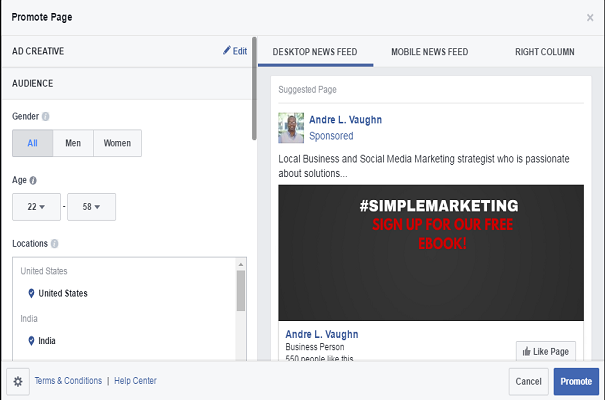Image resolution: width=605 pixels, height=400 pixels.
Task: Click the Locations info icon
Action: pos(54,243)
